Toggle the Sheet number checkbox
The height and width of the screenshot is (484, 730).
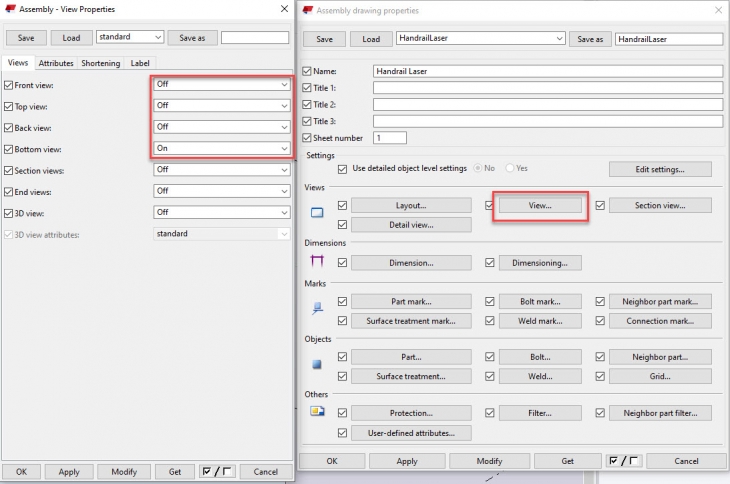pyautogui.click(x=307, y=138)
